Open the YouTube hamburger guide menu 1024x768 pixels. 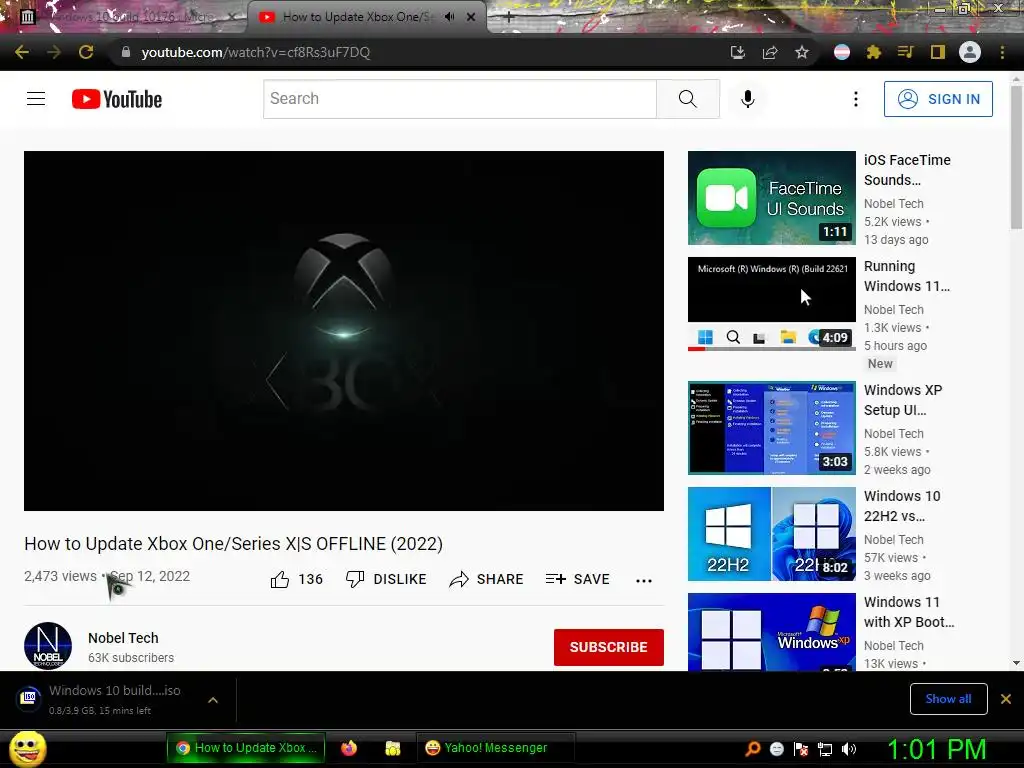pos(36,99)
